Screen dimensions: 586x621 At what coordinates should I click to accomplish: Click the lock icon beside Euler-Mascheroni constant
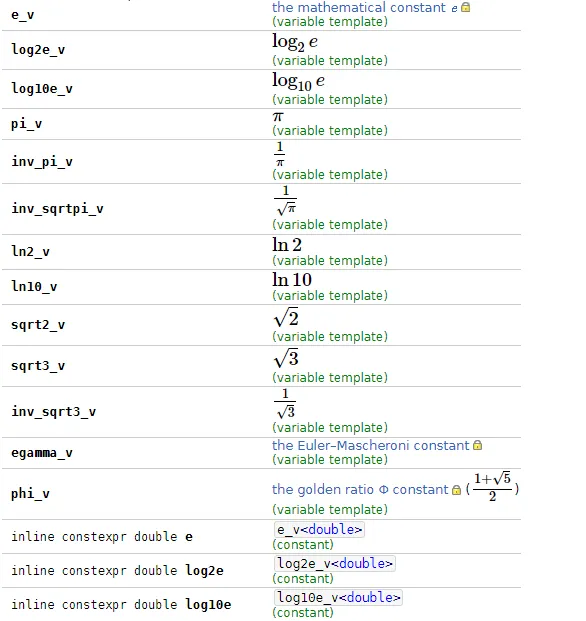(x=478, y=445)
